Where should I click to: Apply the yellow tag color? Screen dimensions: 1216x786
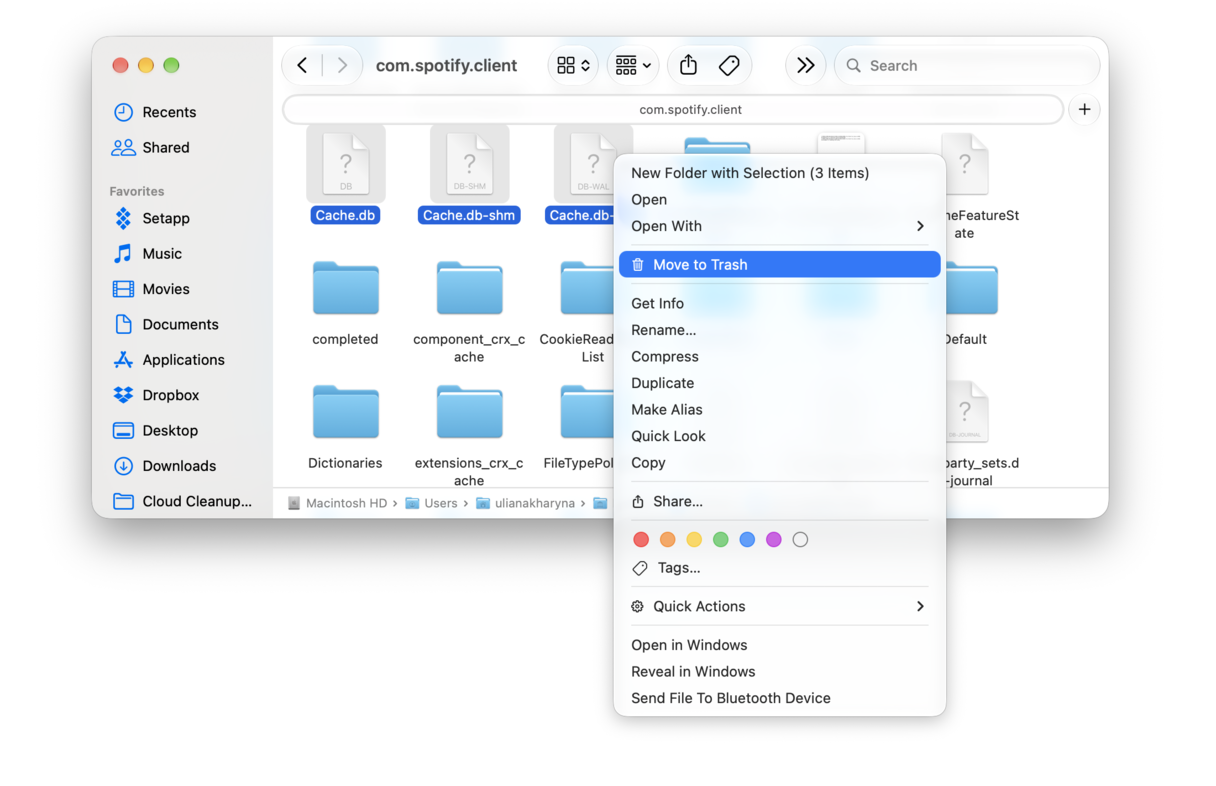tap(694, 539)
